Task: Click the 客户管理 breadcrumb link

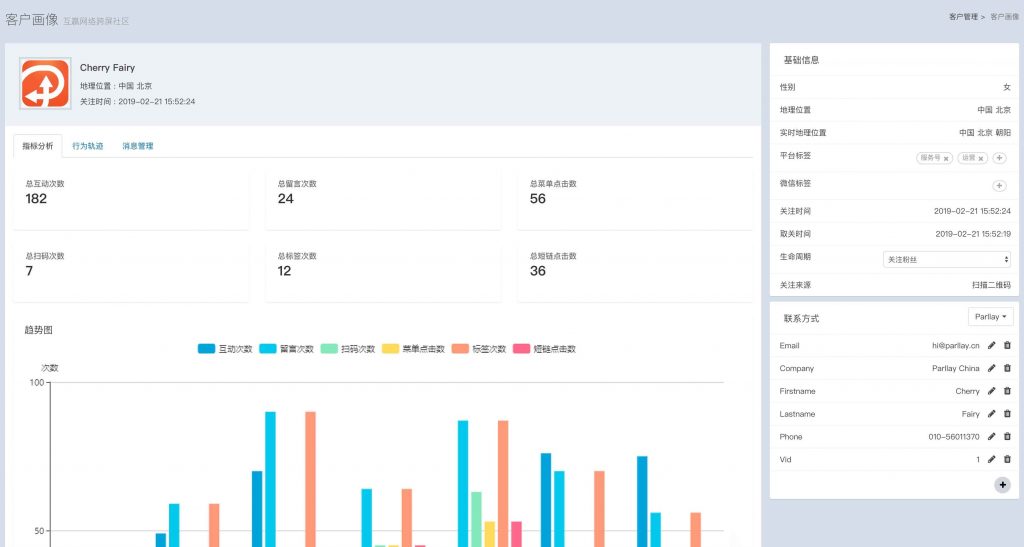Action: 963,17
